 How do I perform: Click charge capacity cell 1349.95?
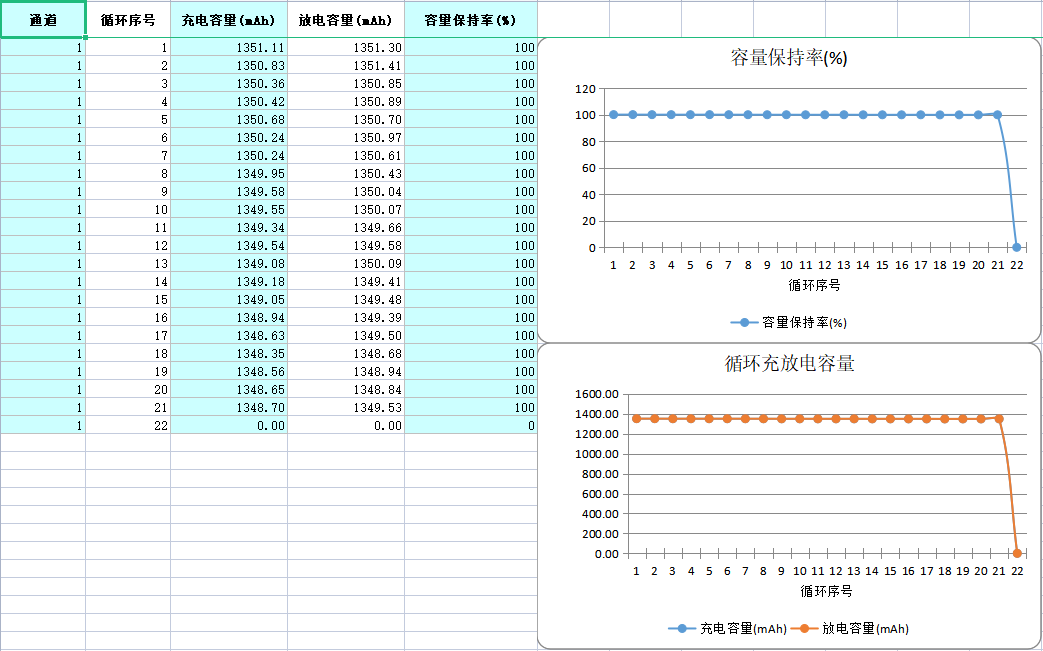click(229, 173)
